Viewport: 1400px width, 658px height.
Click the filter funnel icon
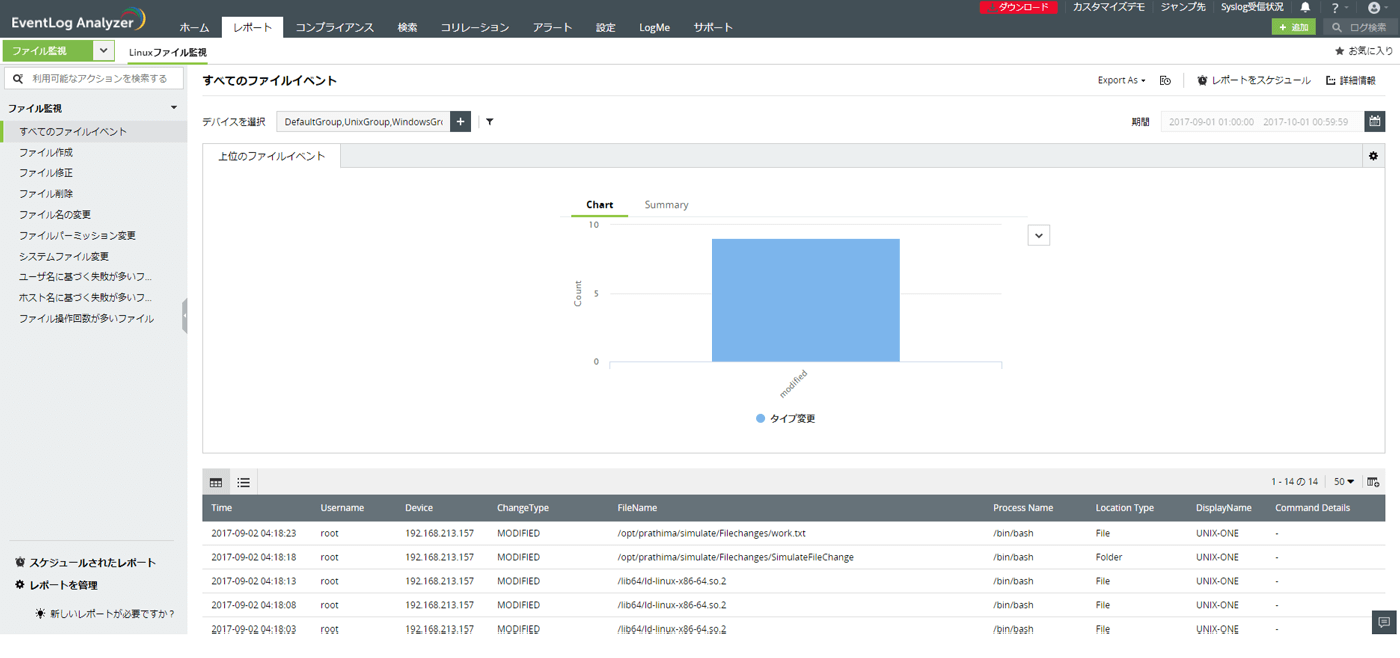tap(489, 122)
